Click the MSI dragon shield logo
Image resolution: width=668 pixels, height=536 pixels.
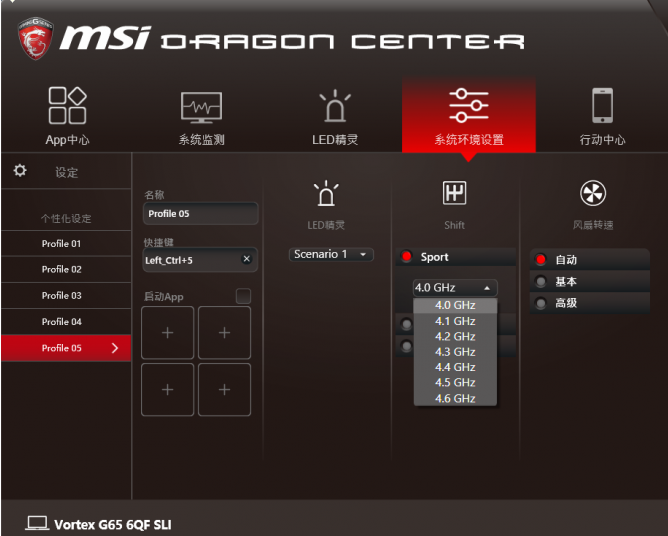(35, 38)
